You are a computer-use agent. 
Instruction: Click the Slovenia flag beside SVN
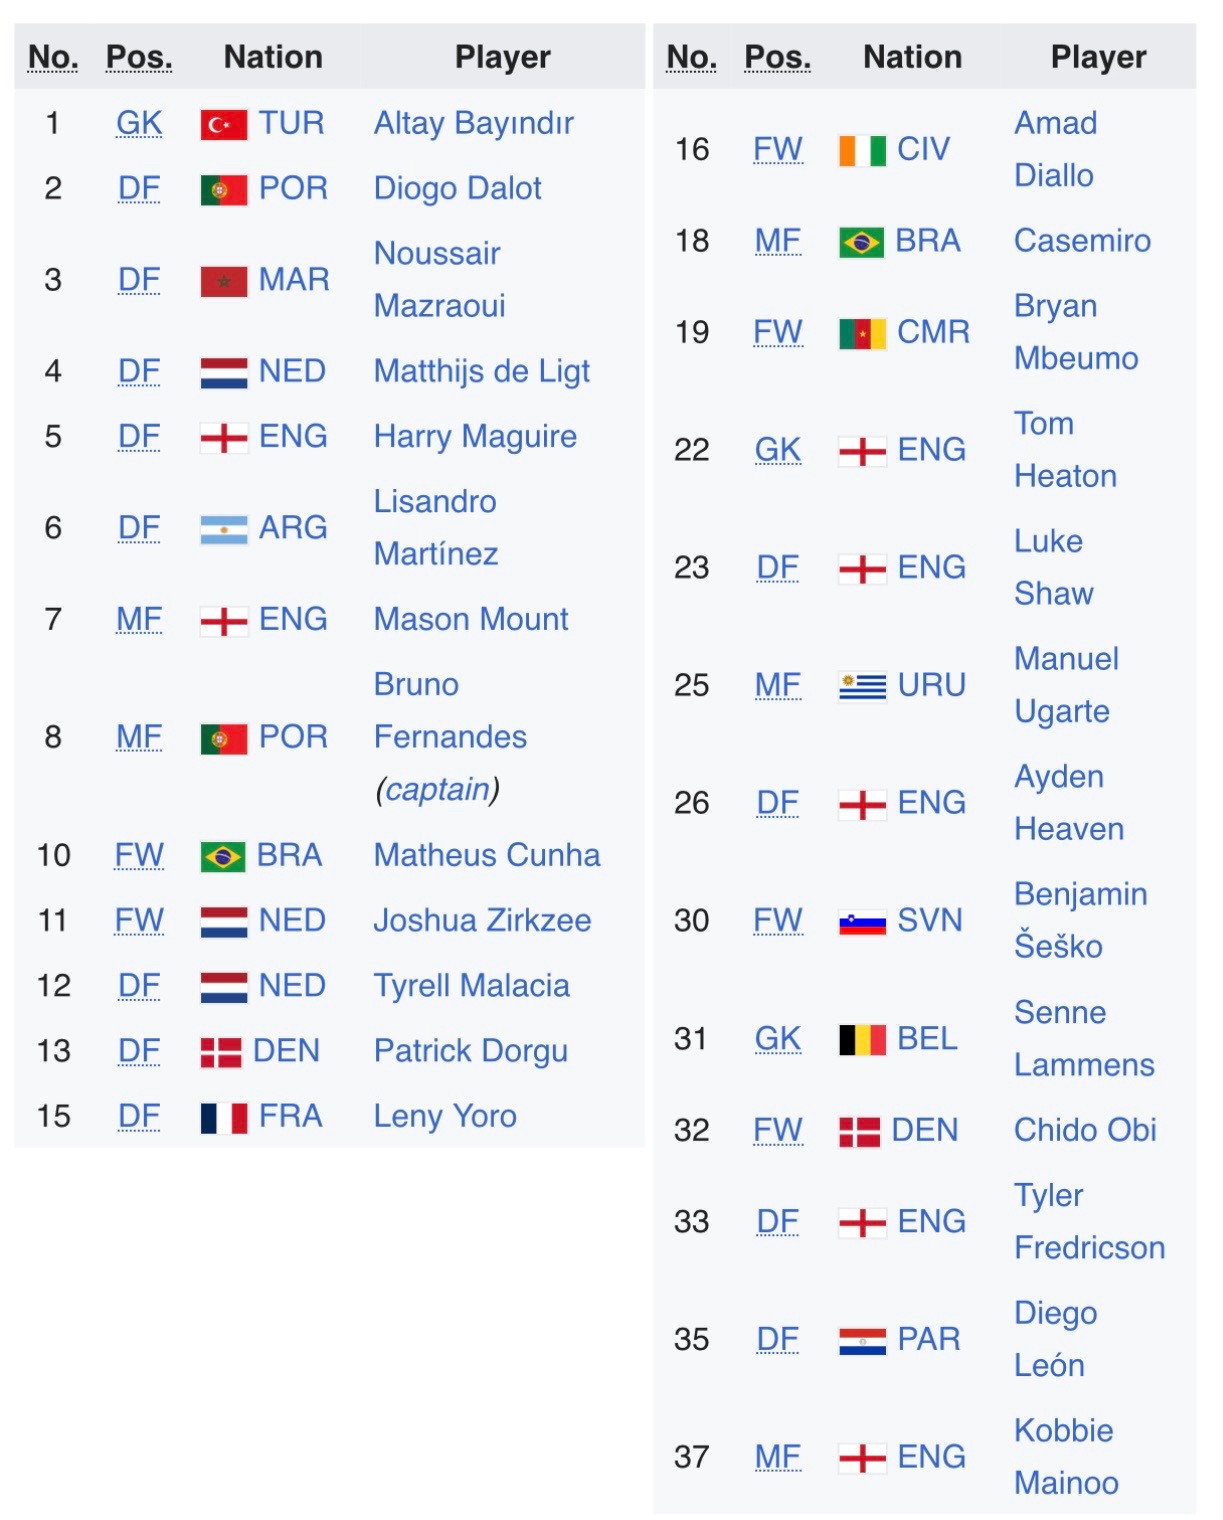coord(861,922)
